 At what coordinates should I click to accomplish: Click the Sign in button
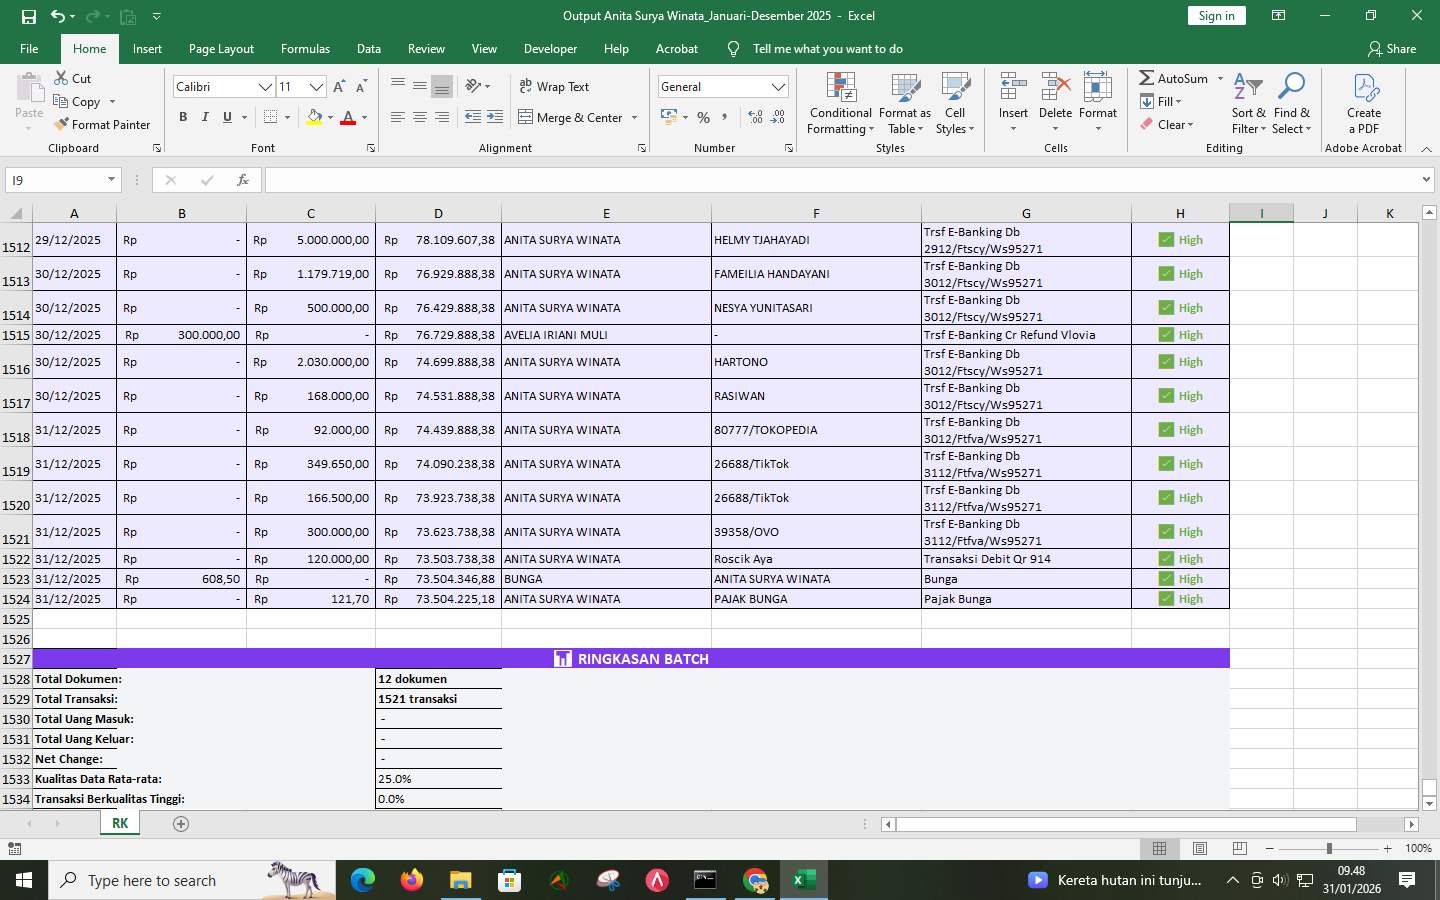(1216, 15)
